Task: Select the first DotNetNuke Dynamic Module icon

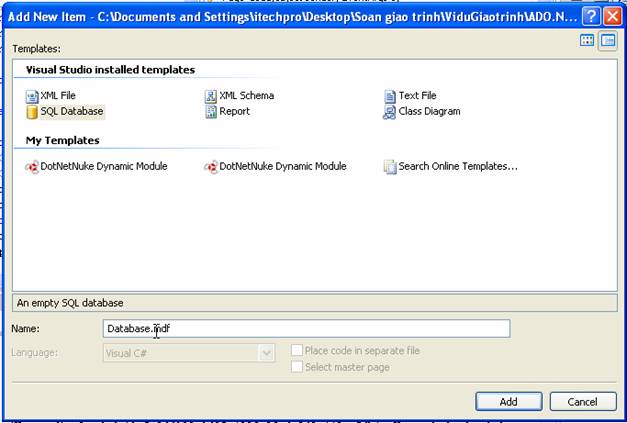Action: coord(32,167)
